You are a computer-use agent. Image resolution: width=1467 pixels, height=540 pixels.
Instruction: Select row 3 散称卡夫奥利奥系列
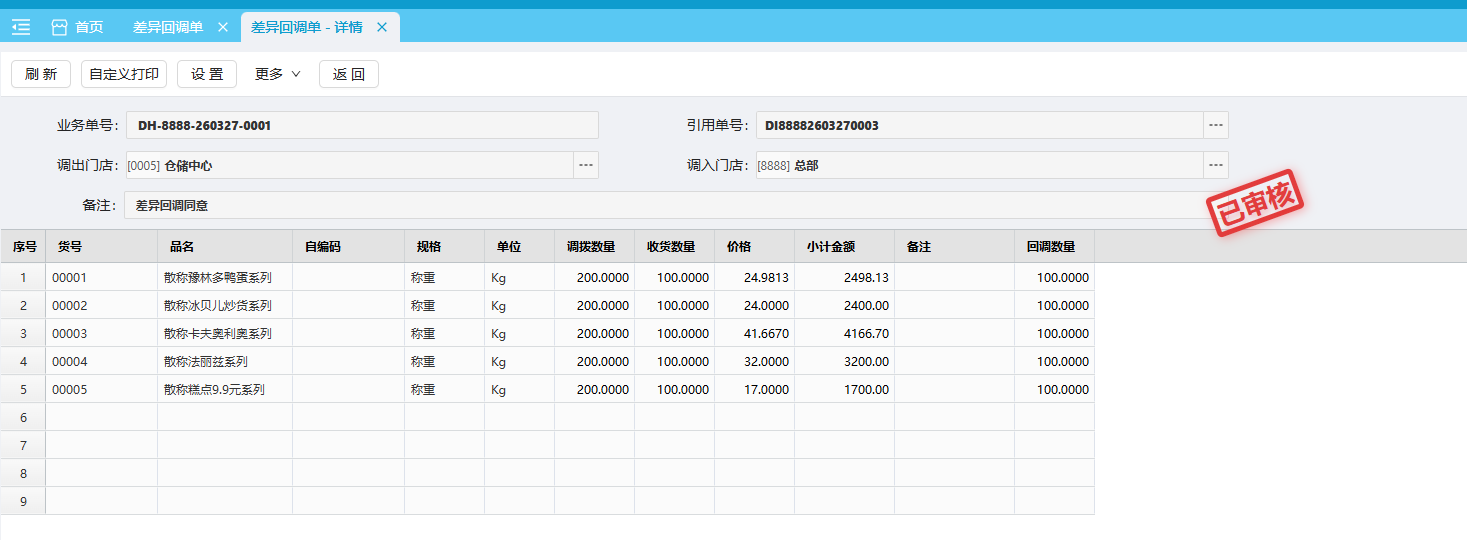pyautogui.click(x=218, y=333)
